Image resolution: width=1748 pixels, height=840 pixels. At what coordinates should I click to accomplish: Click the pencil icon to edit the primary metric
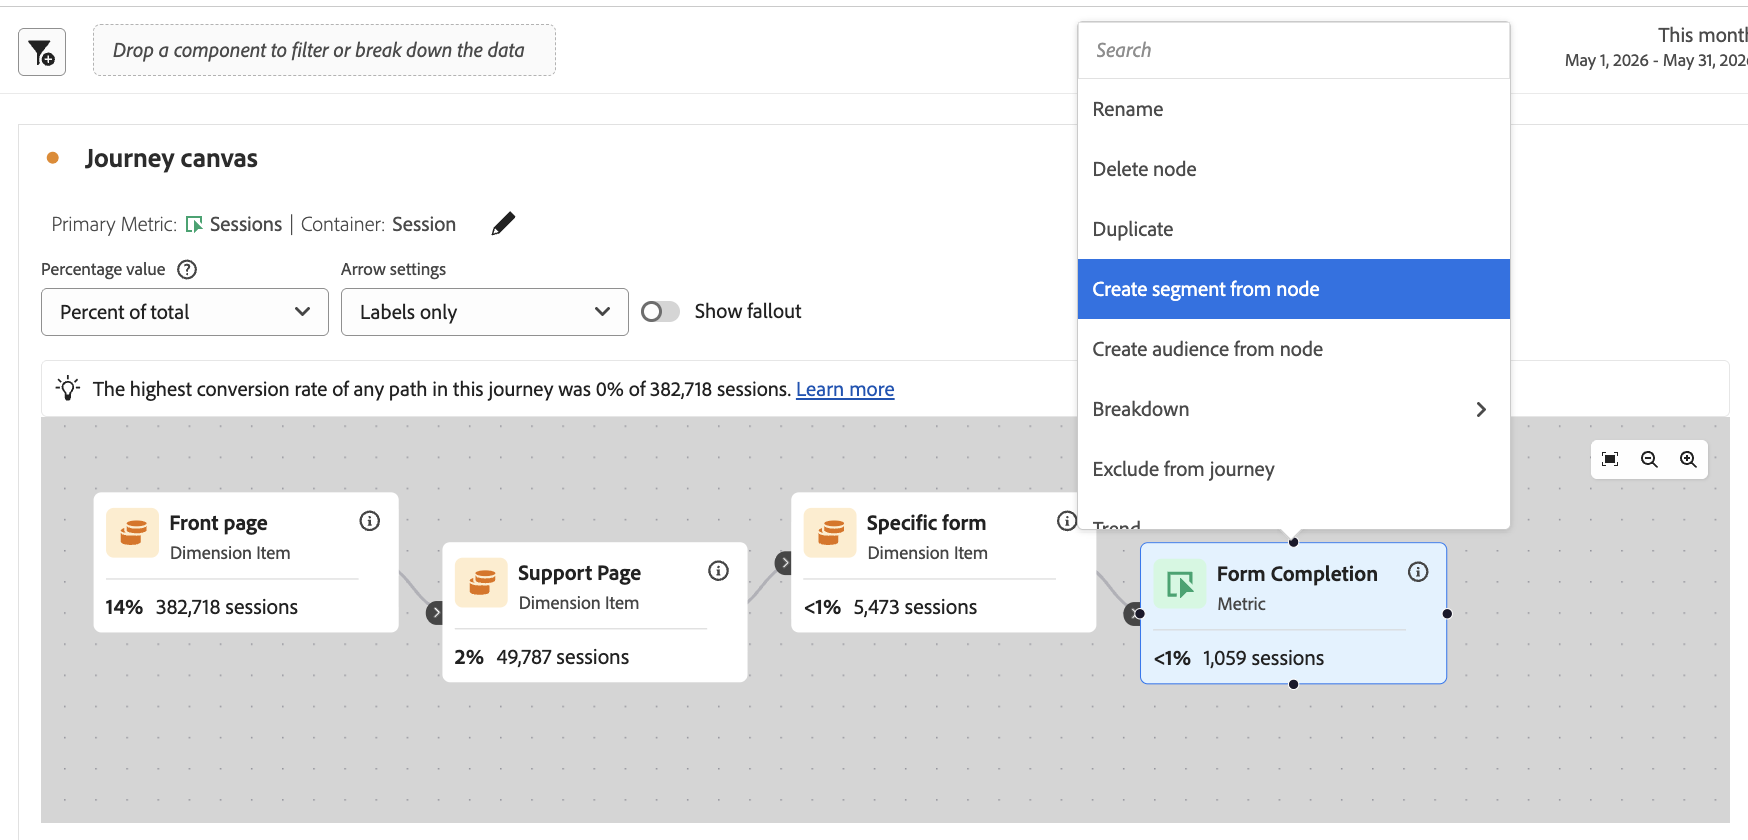pyautogui.click(x=503, y=224)
